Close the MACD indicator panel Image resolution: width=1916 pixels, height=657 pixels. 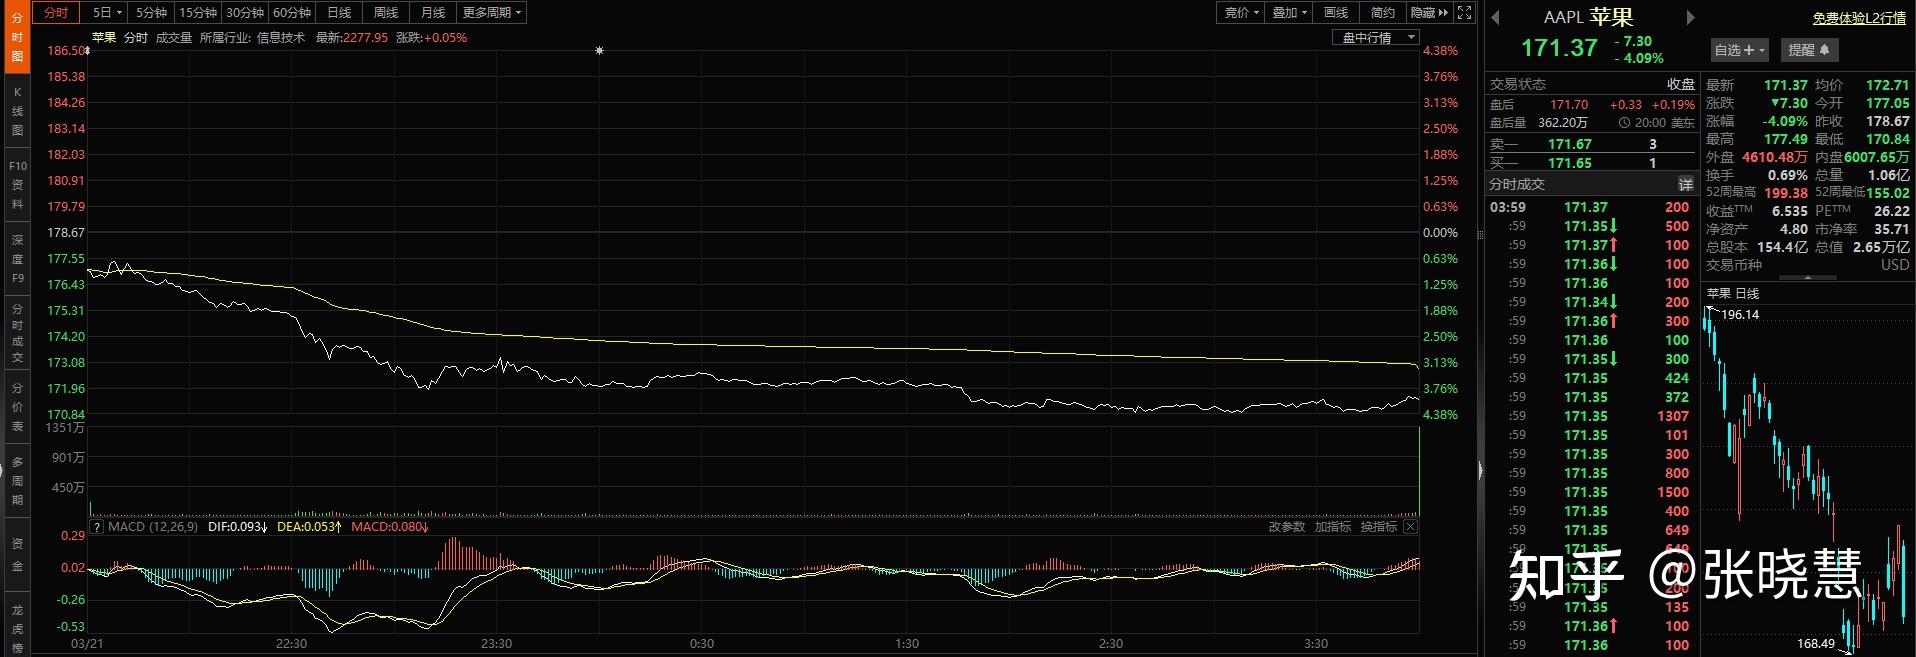[1410, 527]
